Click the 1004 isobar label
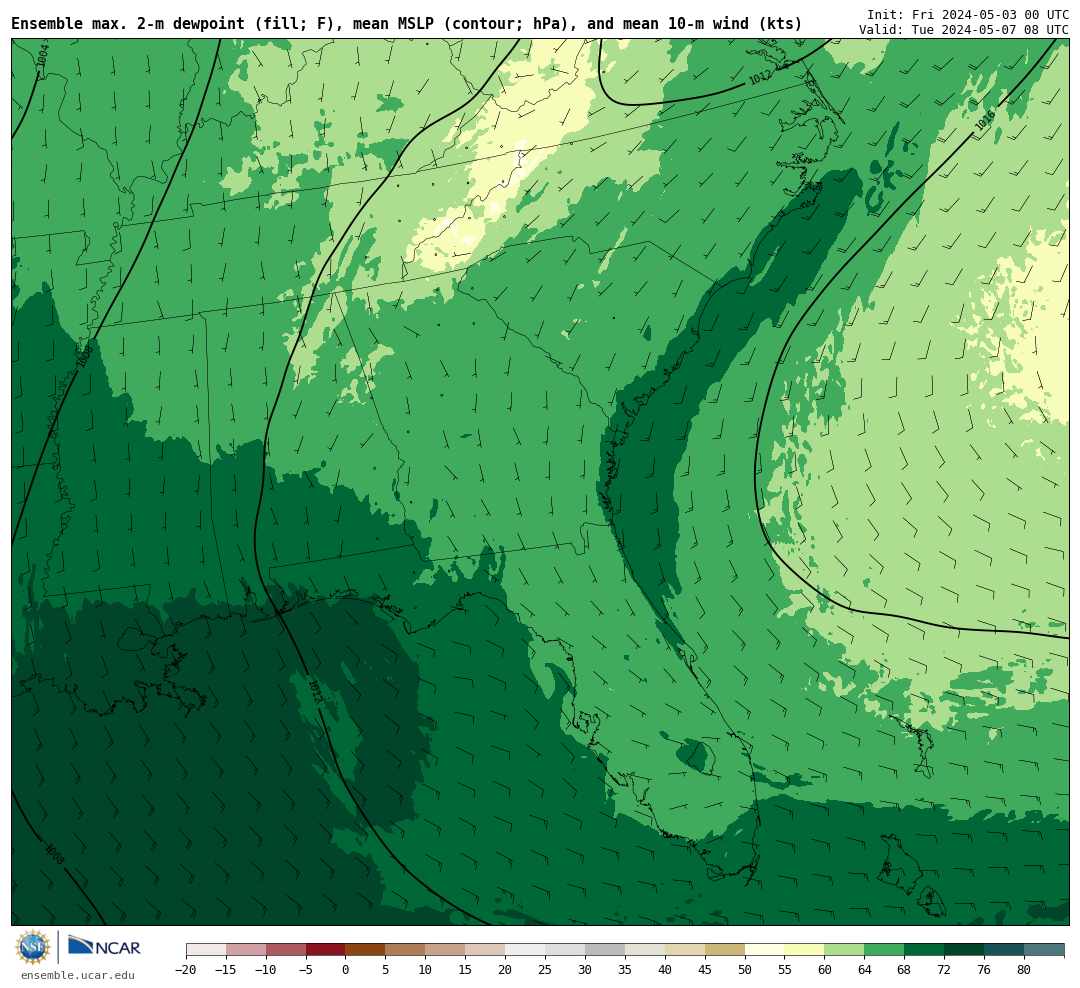The image size is (1080, 988). [43, 55]
